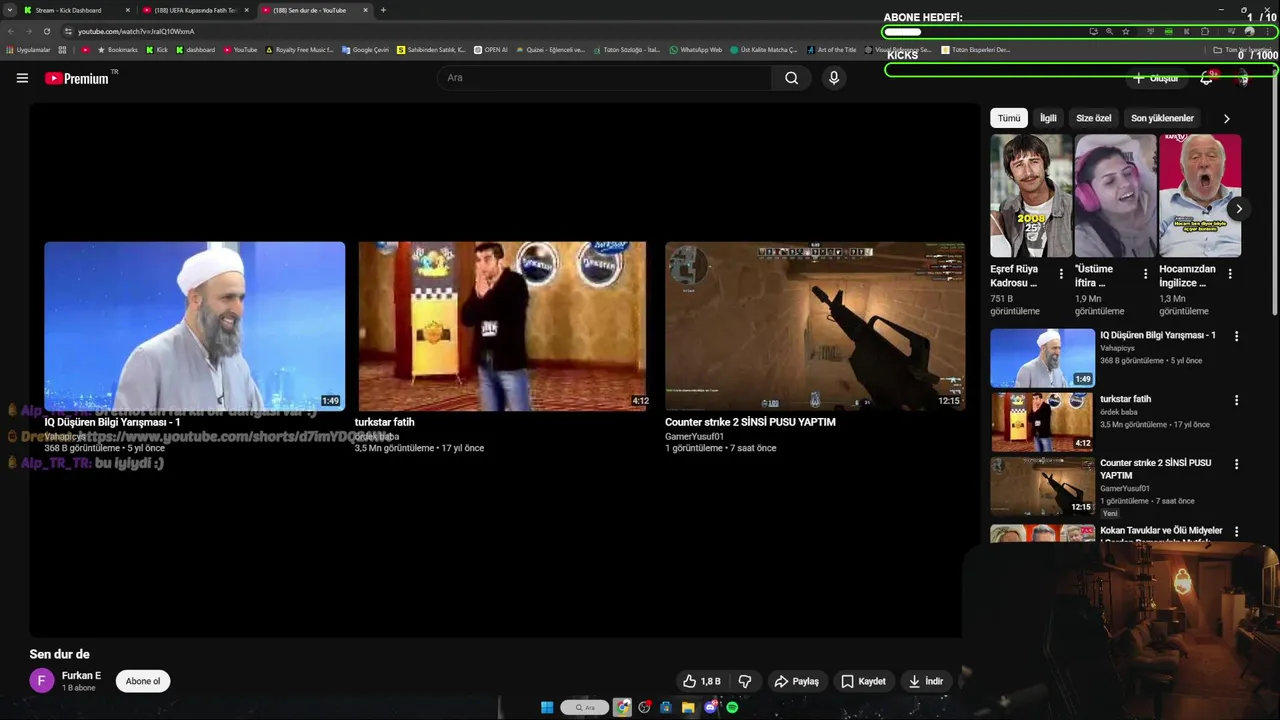Open more options for "Üstüme İftira" short
The height and width of the screenshot is (720, 1280).
1146,274
